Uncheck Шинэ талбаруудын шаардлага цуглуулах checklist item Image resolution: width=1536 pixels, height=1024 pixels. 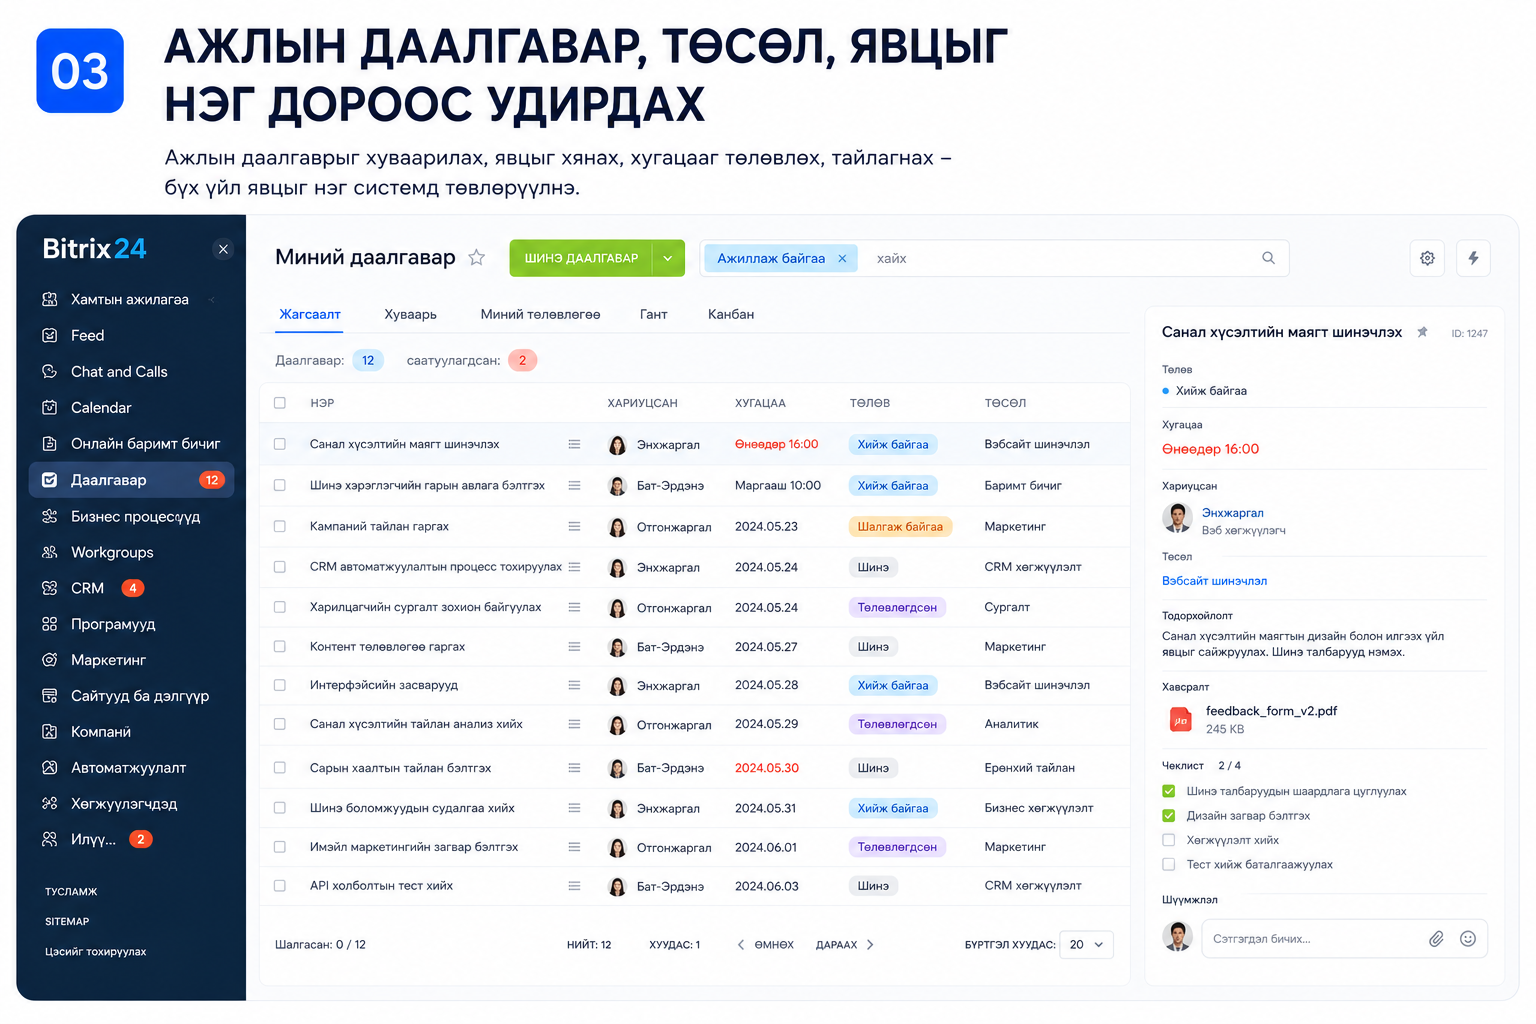1168,791
